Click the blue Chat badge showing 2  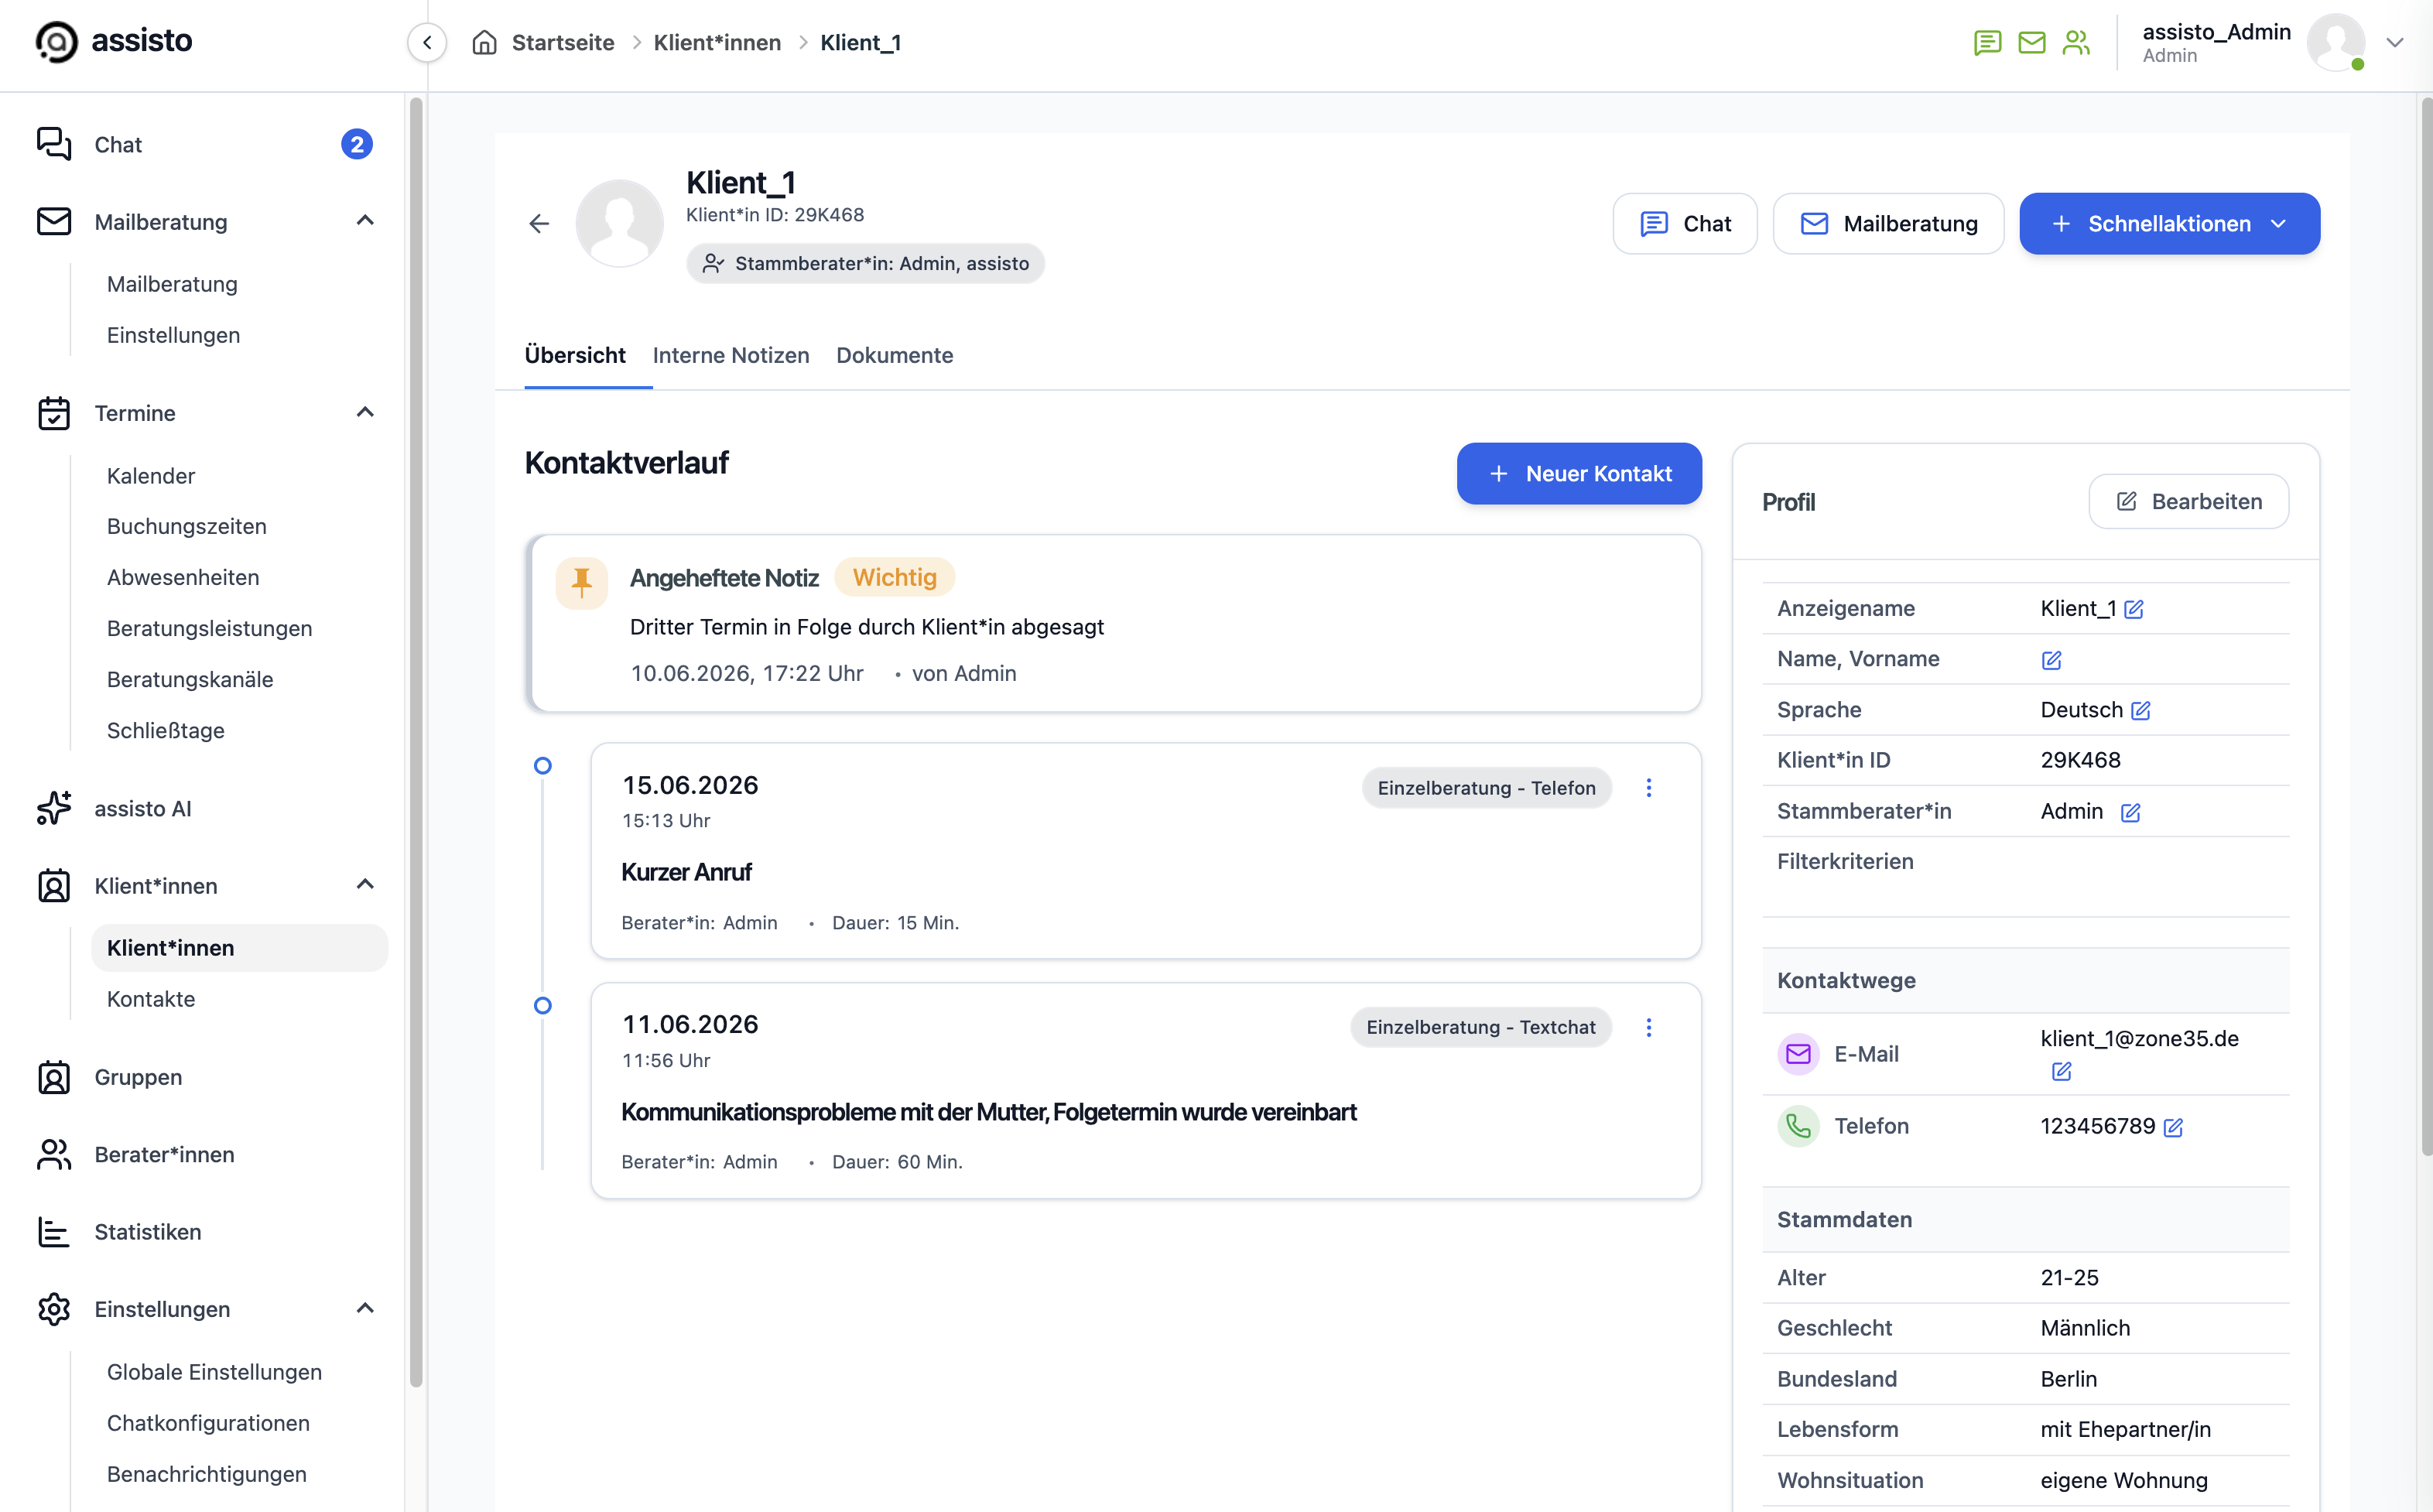pyautogui.click(x=357, y=144)
